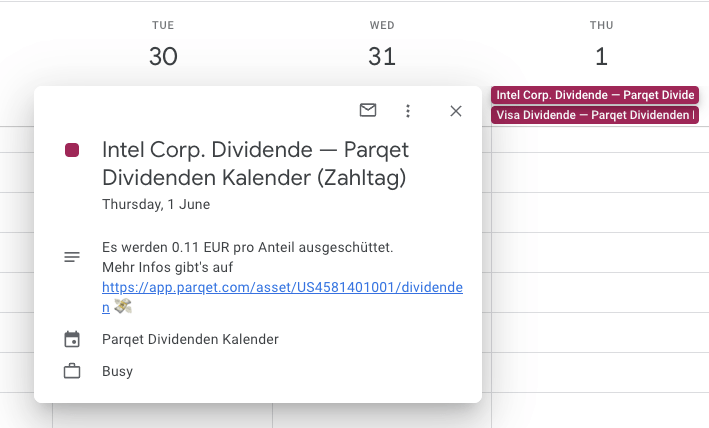Click the 'Thursday, 1 June' date text
Image resolution: width=709 pixels, height=428 pixels.
click(x=156, y=204)
